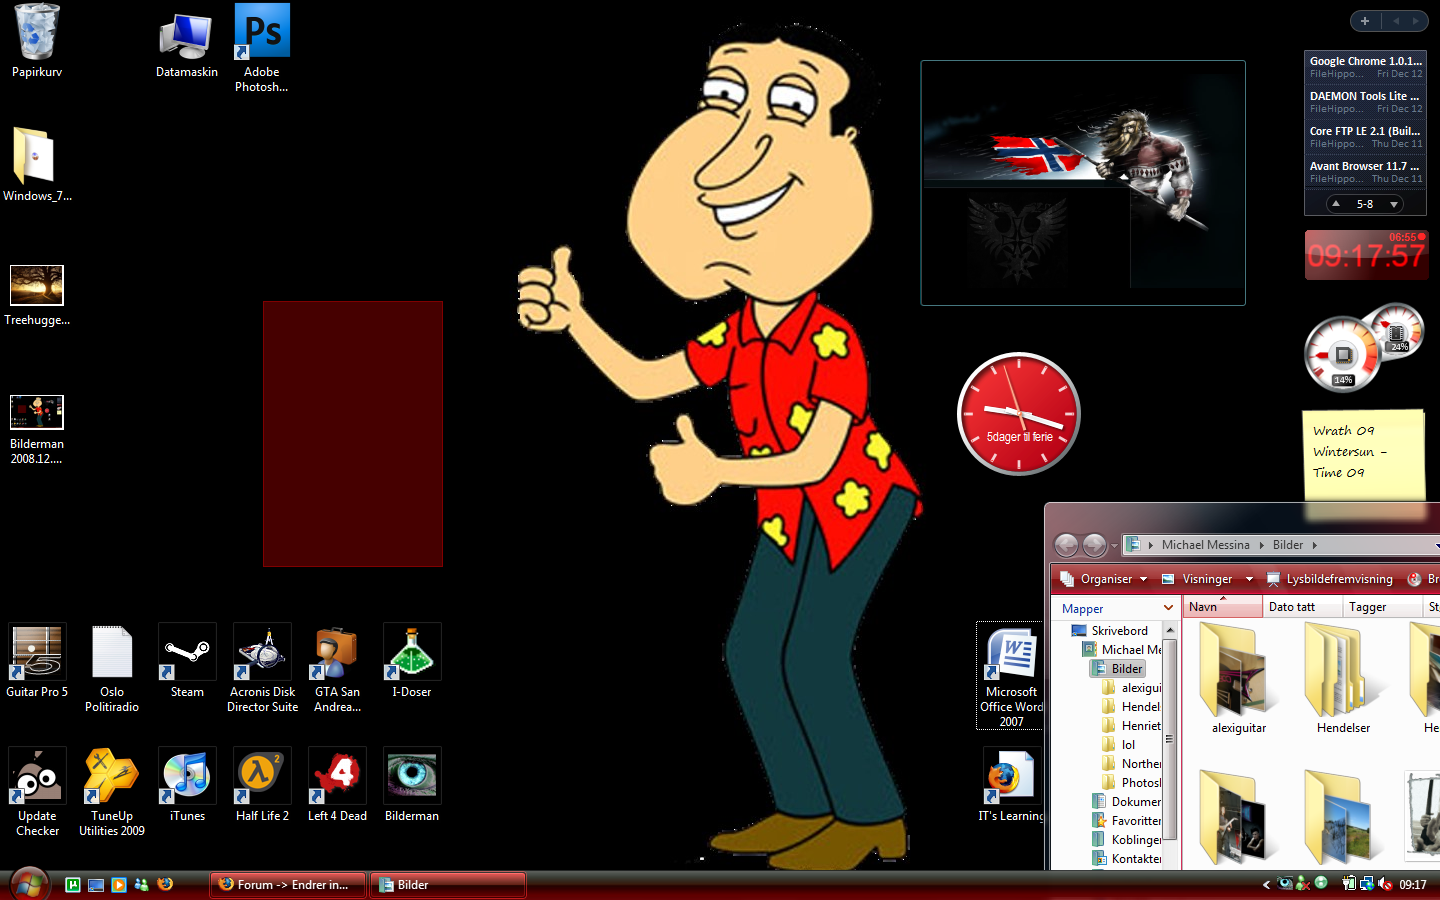Screen dimensions: 1440x900
Task: Click Michael Messina in the address bar
Action: 1205,545
